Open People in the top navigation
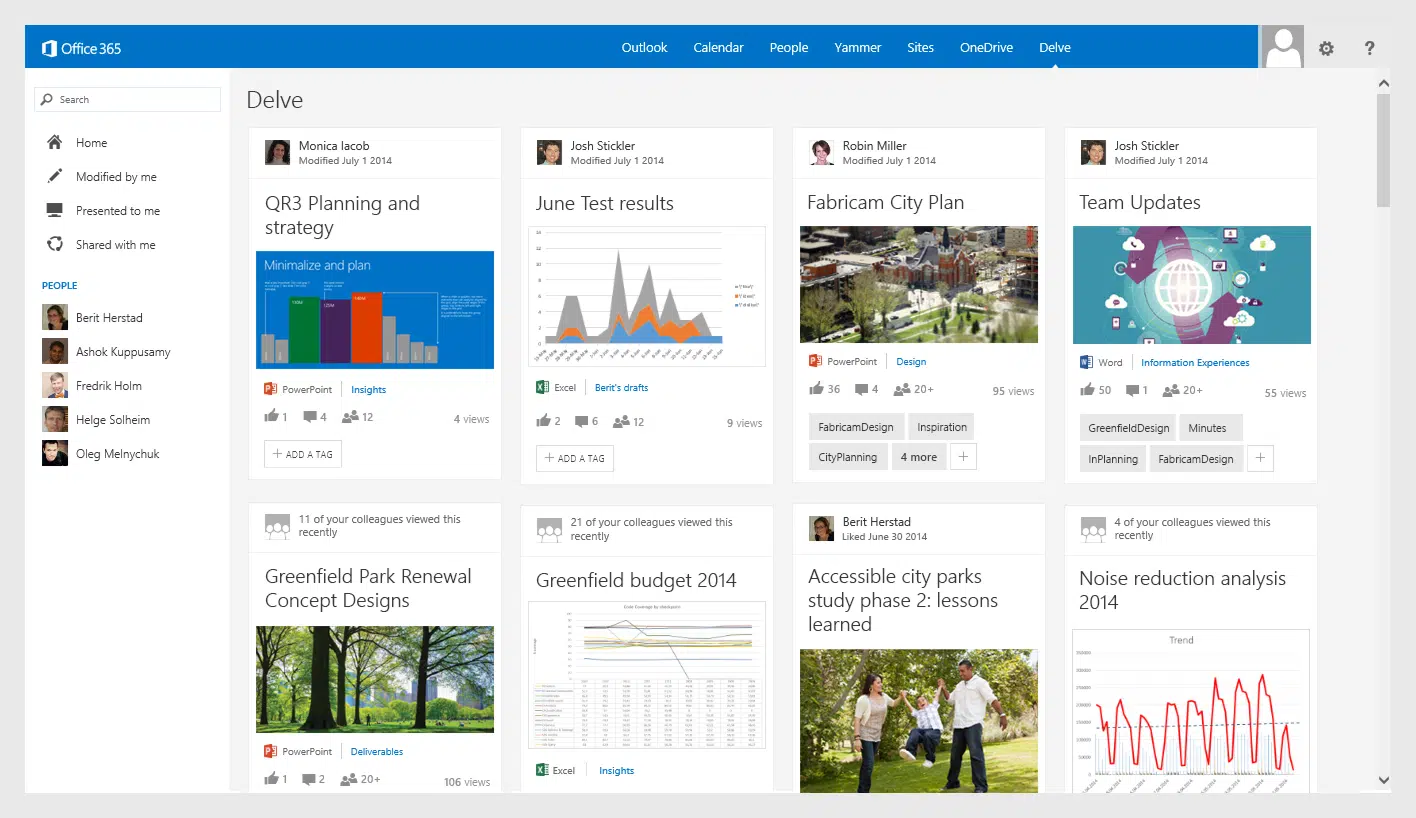1416x818 pixels. pyautogui.click(x=789, y=47)
